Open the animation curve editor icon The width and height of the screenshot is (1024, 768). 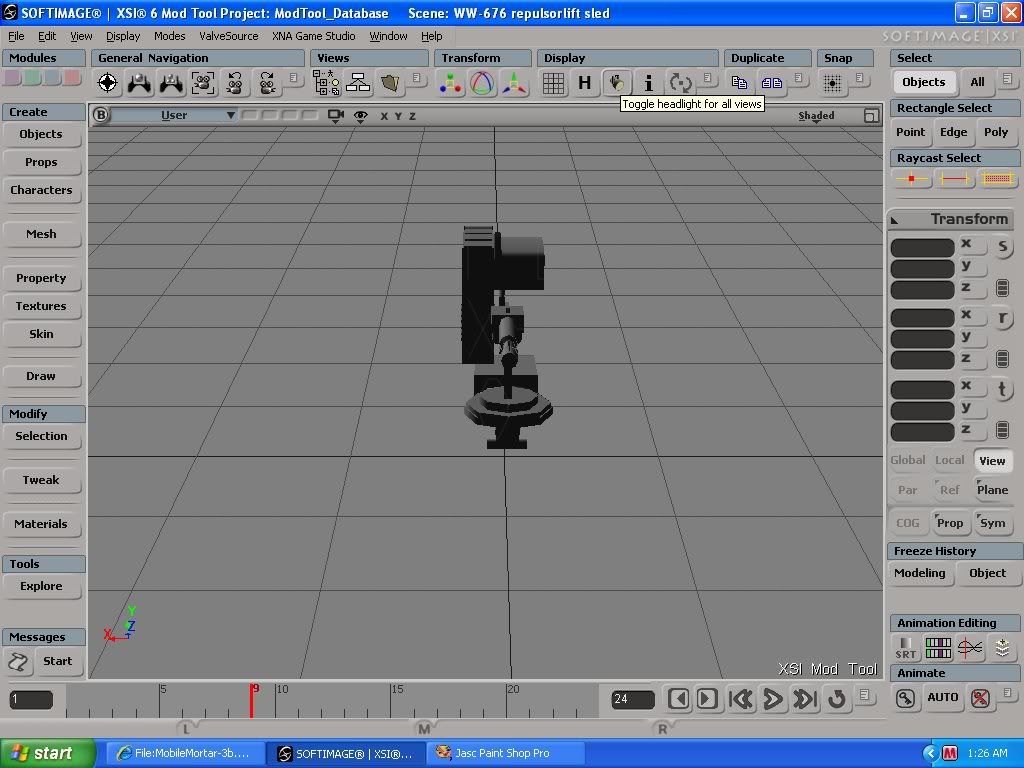[x=970, y=648]
